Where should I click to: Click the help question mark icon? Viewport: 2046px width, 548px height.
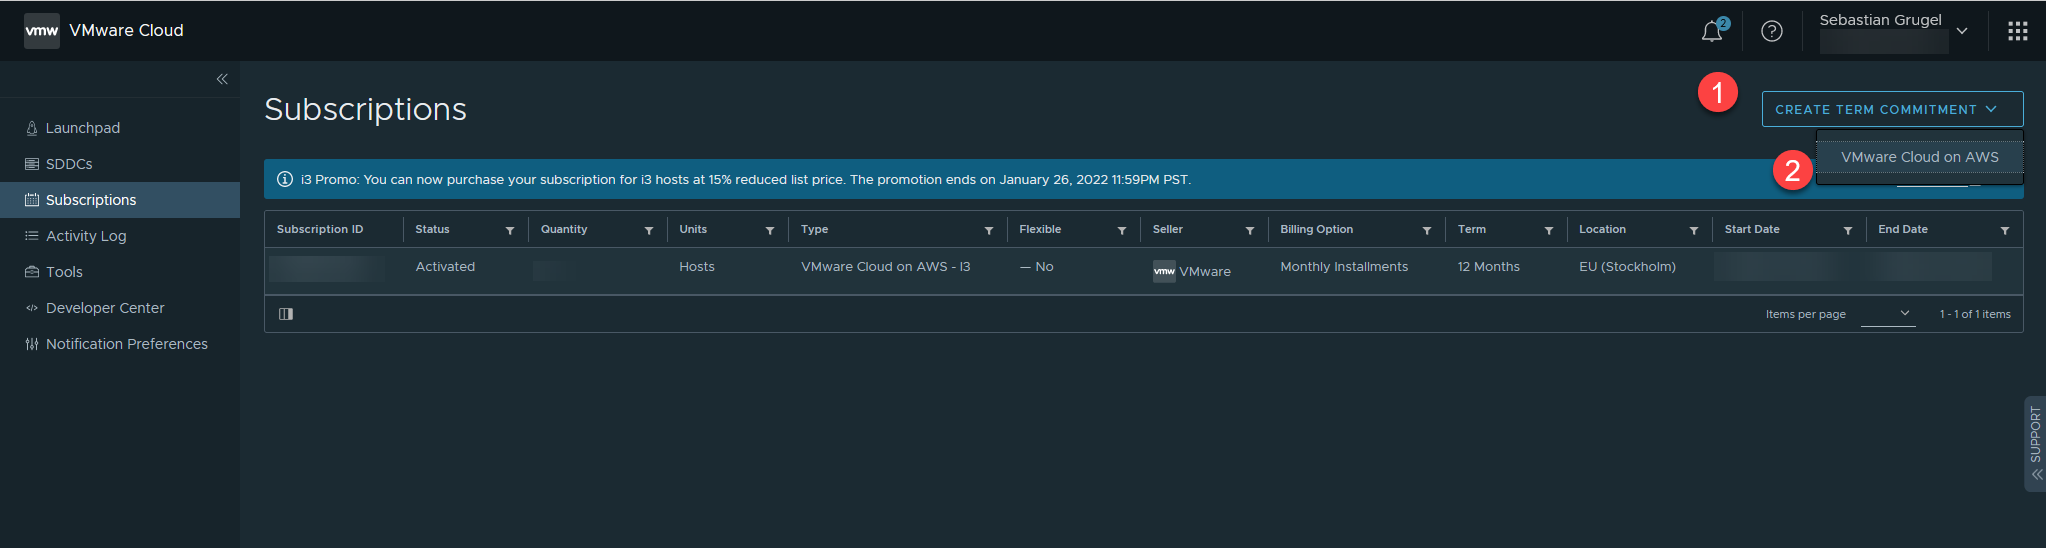click(1771, 31)
